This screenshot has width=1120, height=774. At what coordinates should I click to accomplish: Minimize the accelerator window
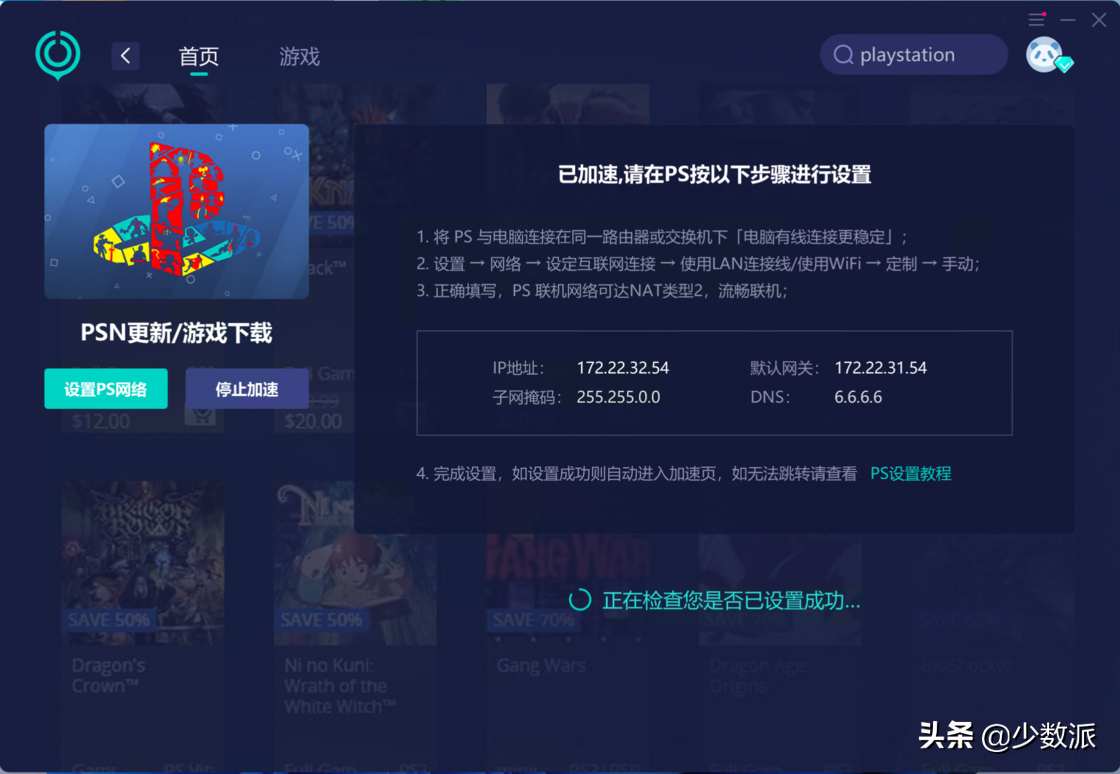[x=1068, y=20]
